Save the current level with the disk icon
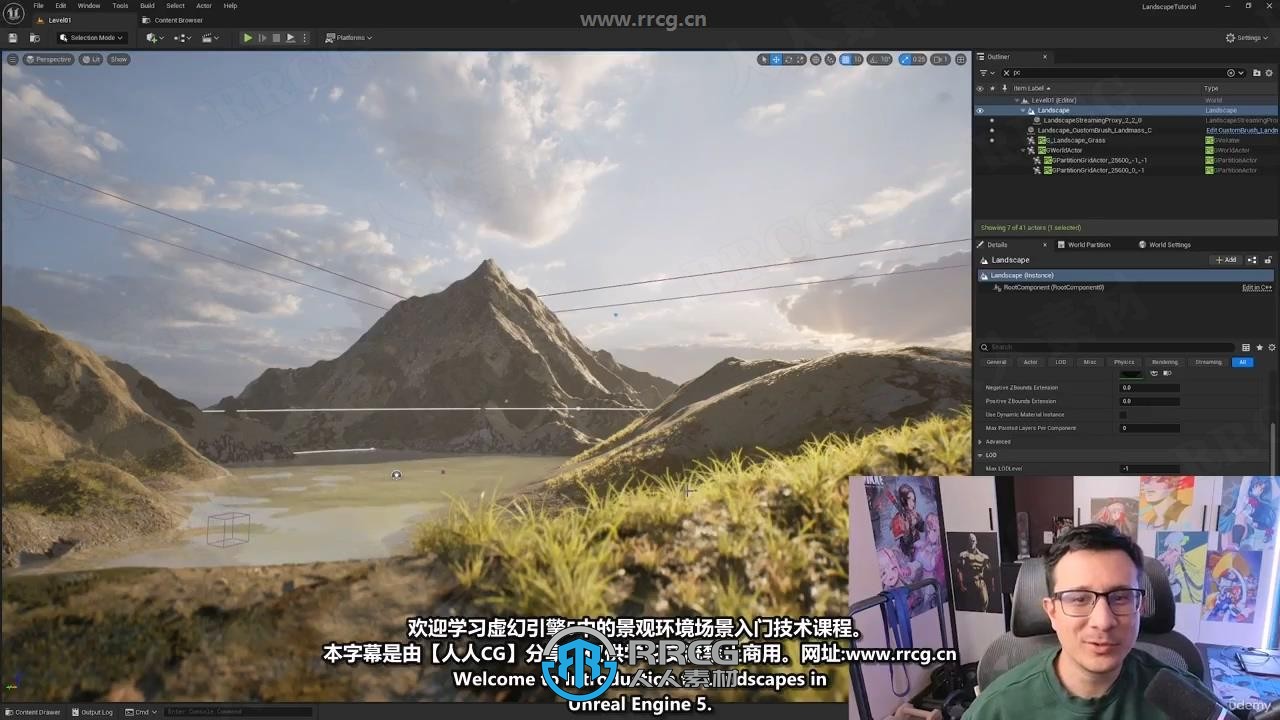Viewport: 1280px width, 720px height. pos(13,38)
